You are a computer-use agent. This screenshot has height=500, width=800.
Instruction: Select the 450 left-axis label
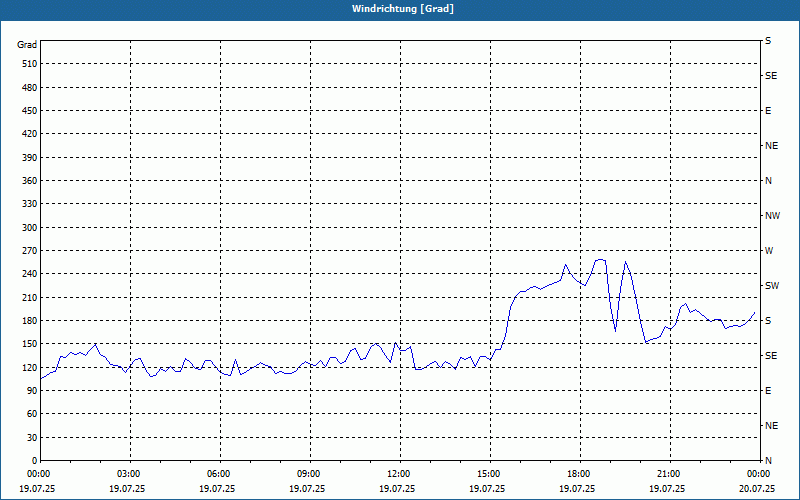30,111
